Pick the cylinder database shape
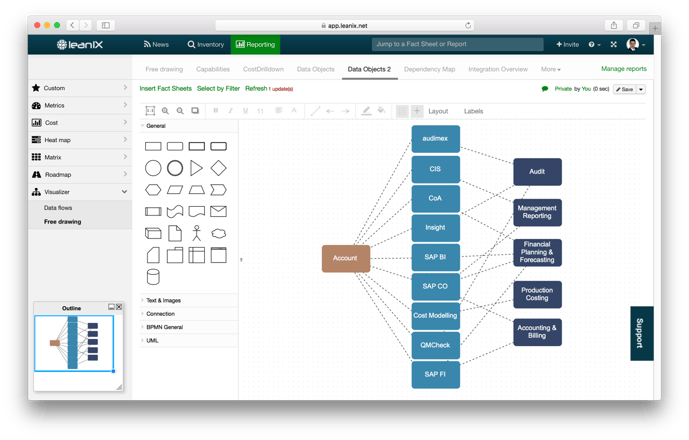Screen dimensions: 689x440 [153, 277]
